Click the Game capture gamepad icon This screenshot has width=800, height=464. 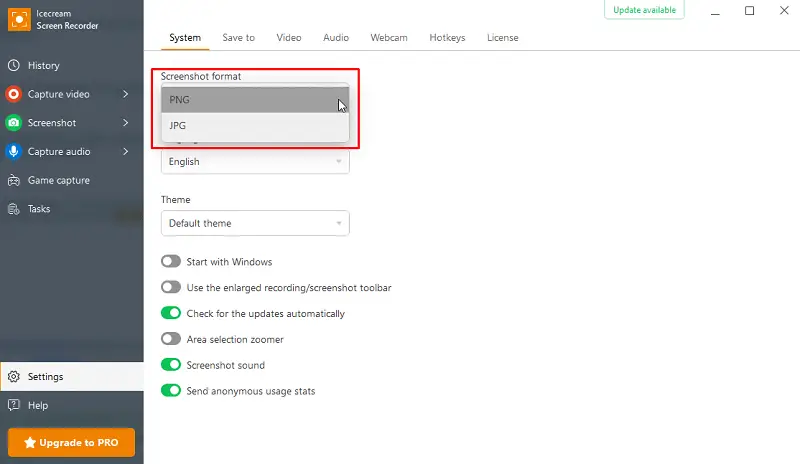coord(14,180)
